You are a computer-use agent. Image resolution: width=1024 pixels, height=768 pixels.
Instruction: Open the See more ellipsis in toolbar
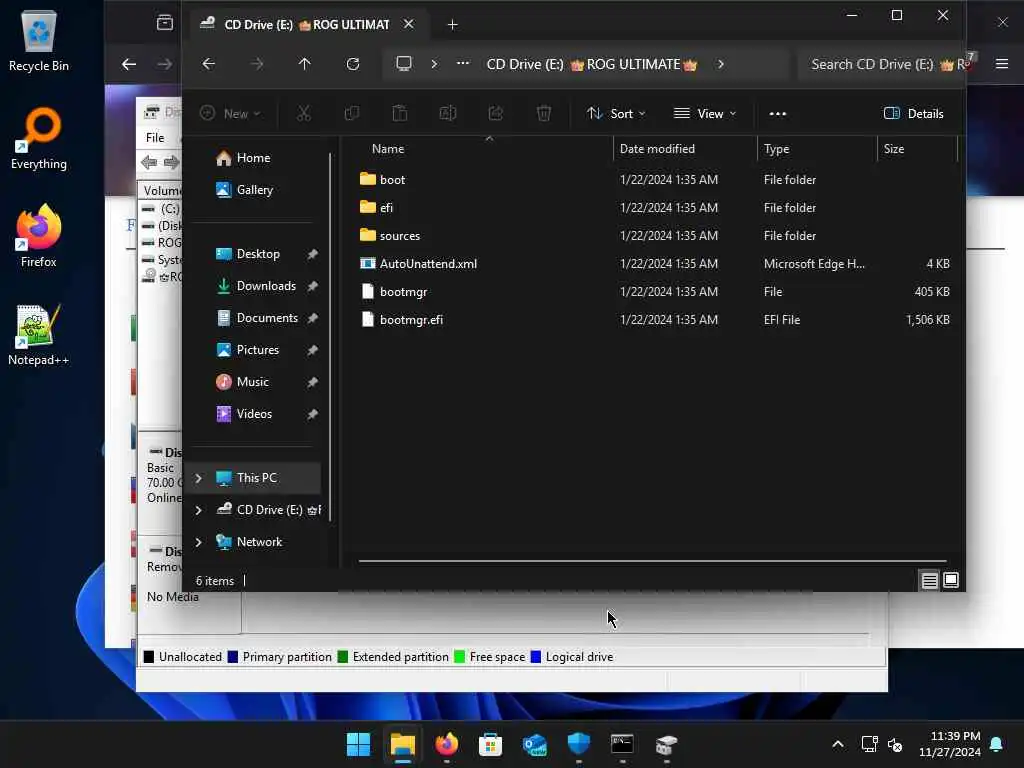[x=778, y=114]
